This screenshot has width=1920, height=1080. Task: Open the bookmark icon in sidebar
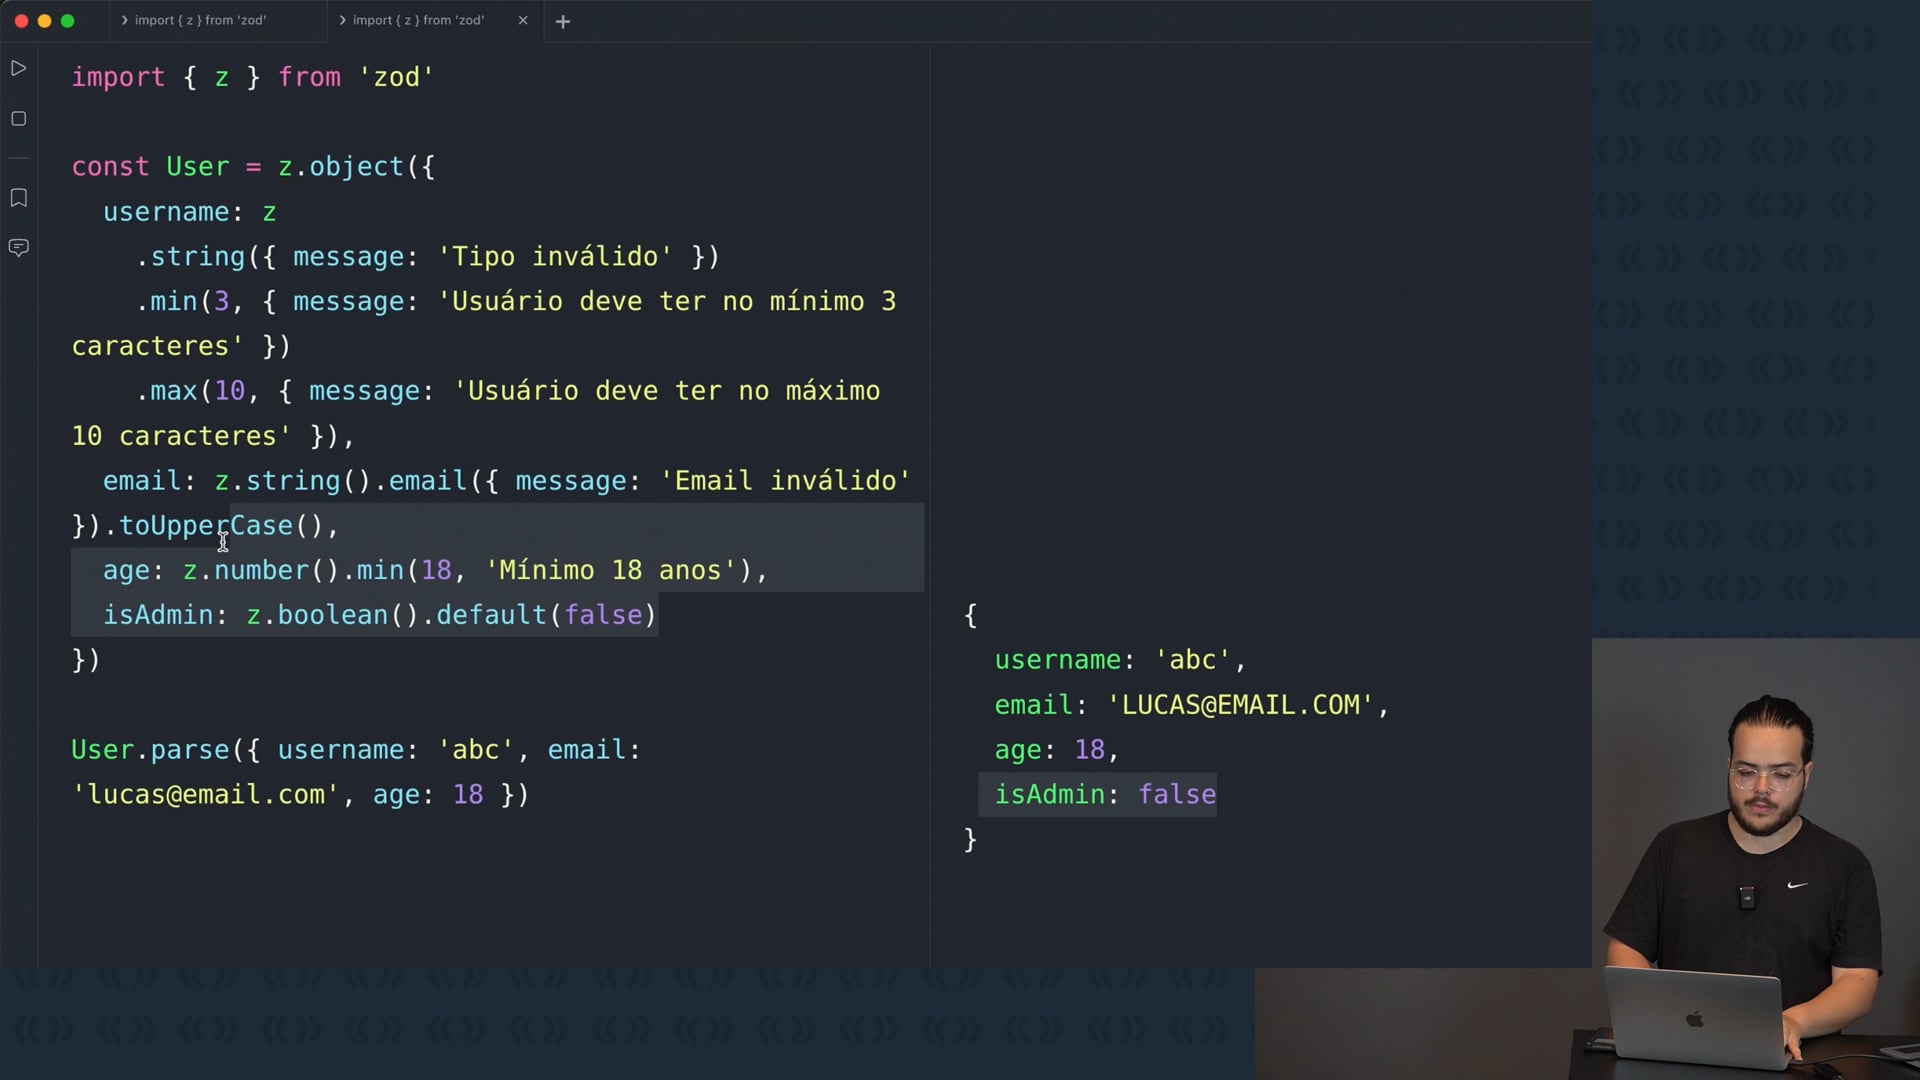18,198
